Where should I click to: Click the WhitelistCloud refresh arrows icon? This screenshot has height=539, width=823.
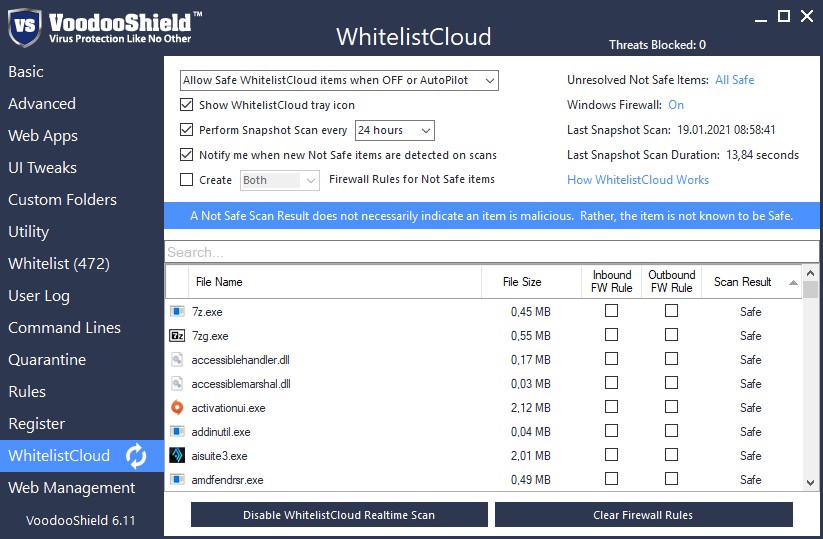point(136,456)
